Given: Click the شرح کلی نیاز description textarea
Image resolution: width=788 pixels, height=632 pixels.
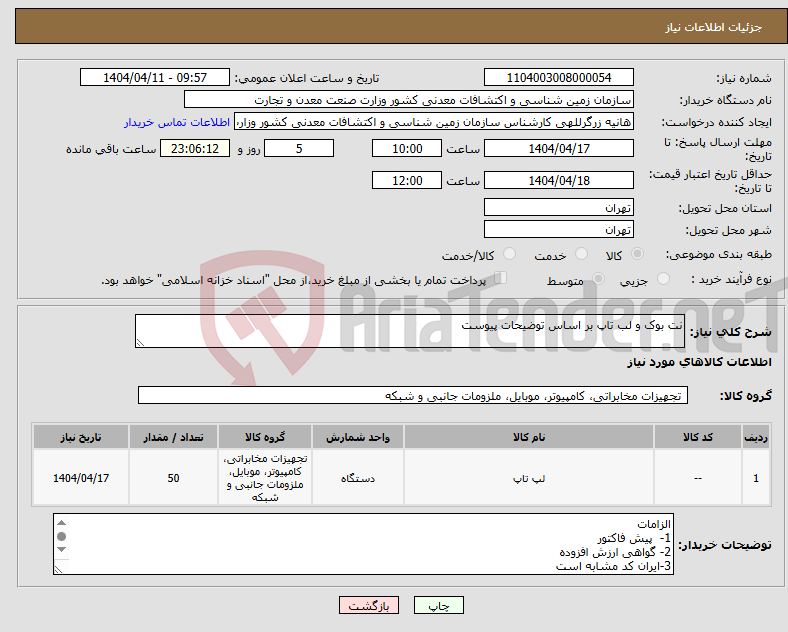Looking at the screenshot, I should 410,331.
